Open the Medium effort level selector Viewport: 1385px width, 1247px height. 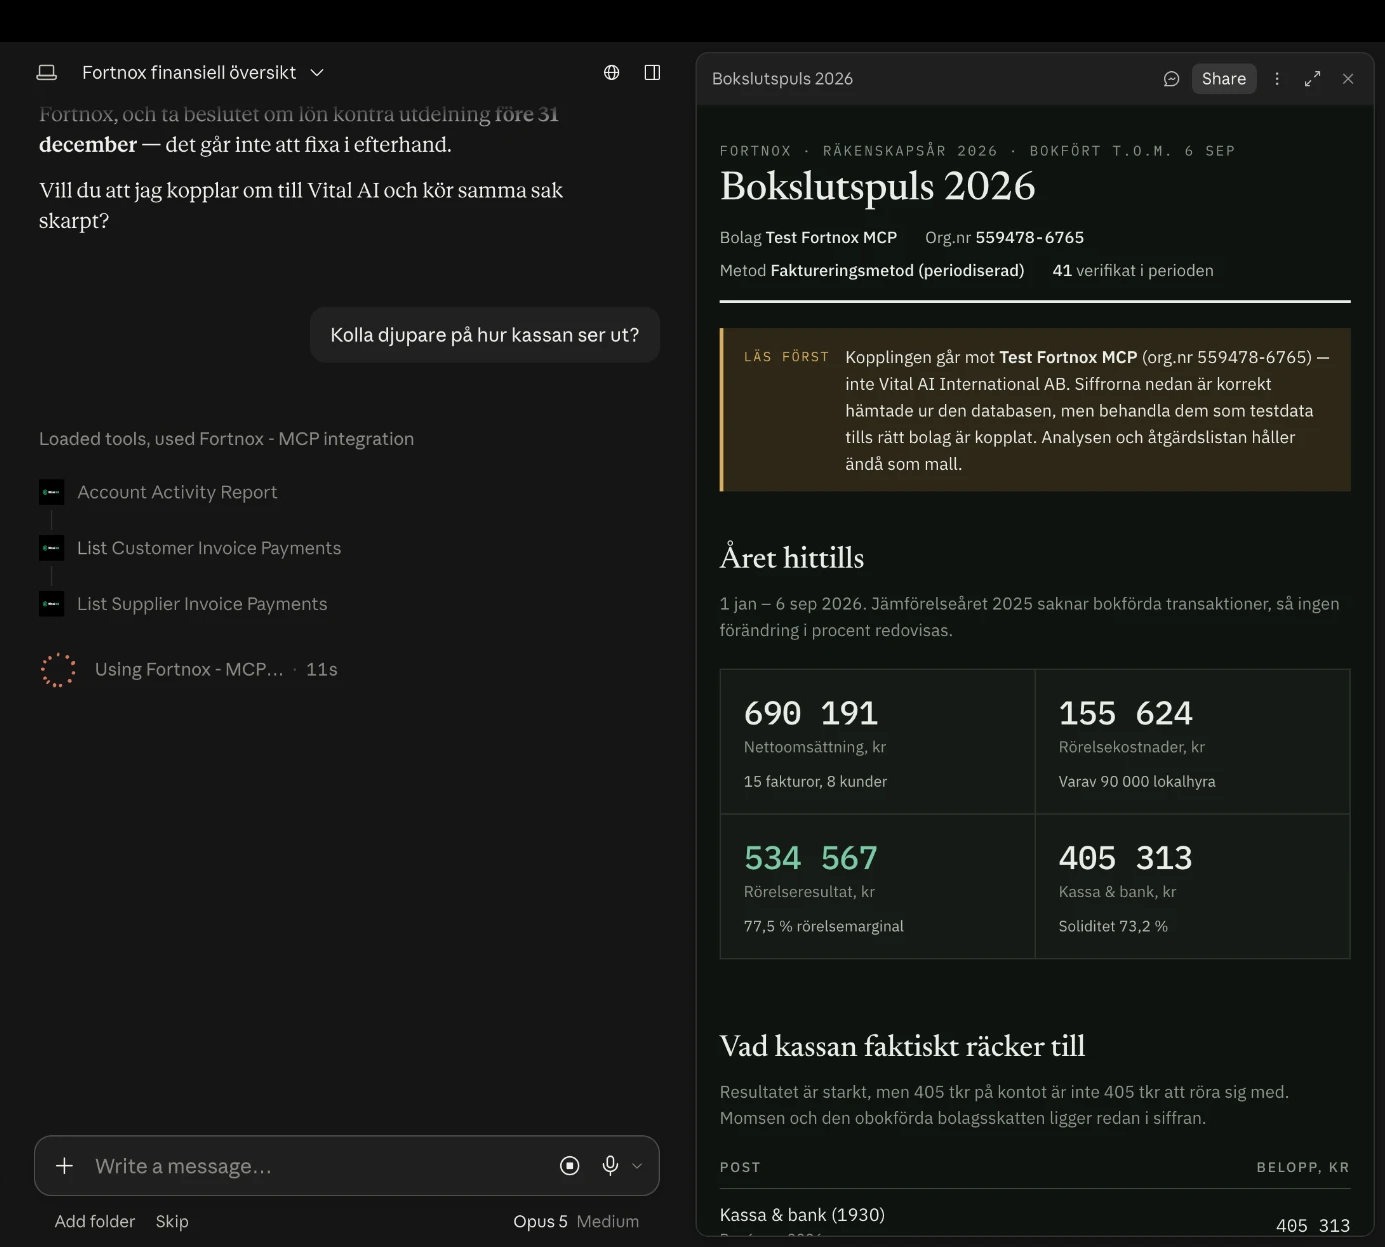608,1221
